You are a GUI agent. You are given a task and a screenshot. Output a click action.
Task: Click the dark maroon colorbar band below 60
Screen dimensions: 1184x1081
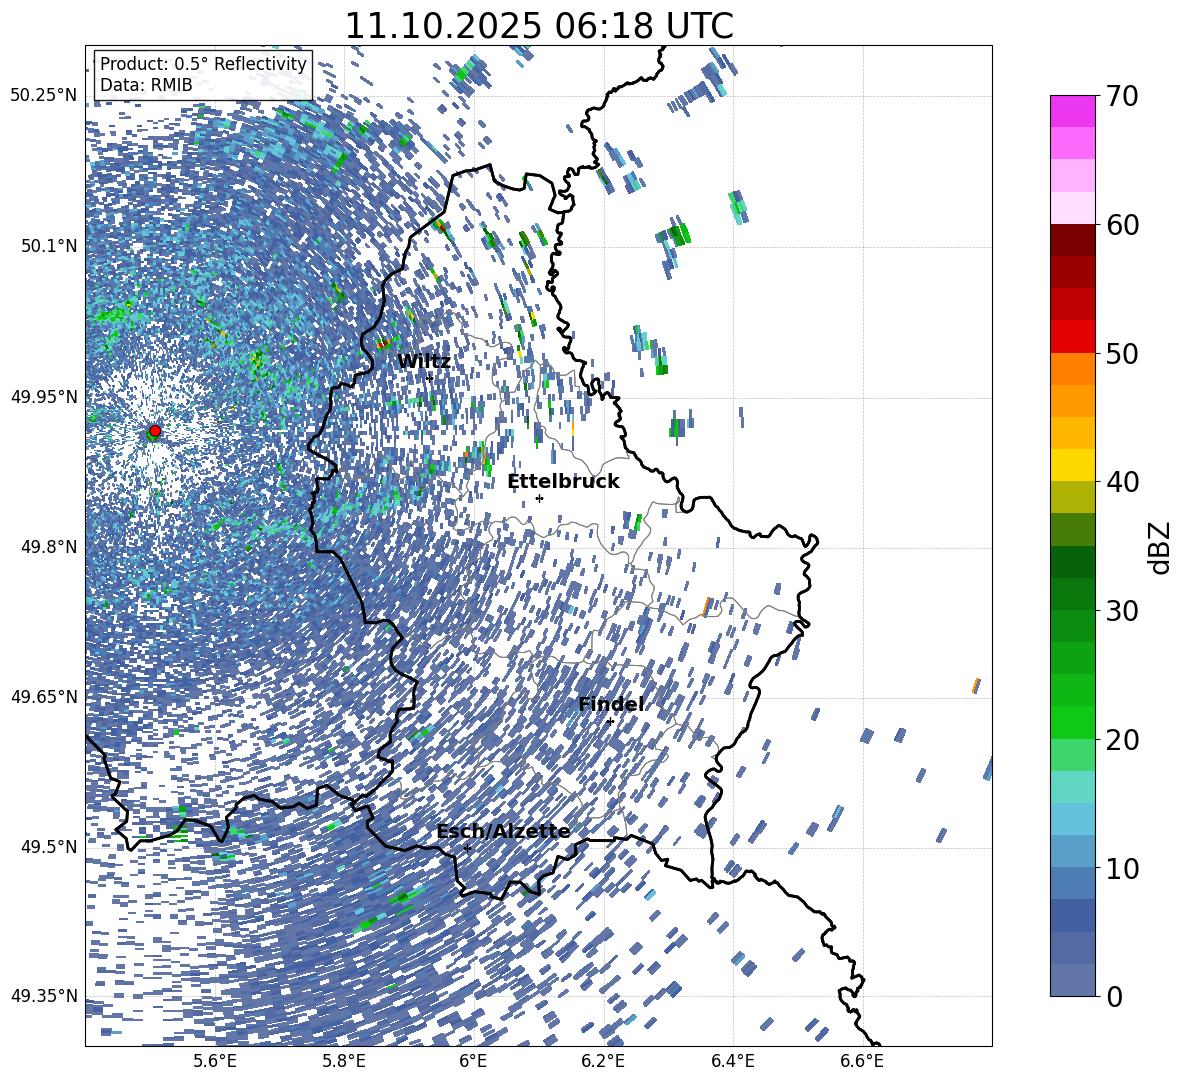click(1073, 240)
